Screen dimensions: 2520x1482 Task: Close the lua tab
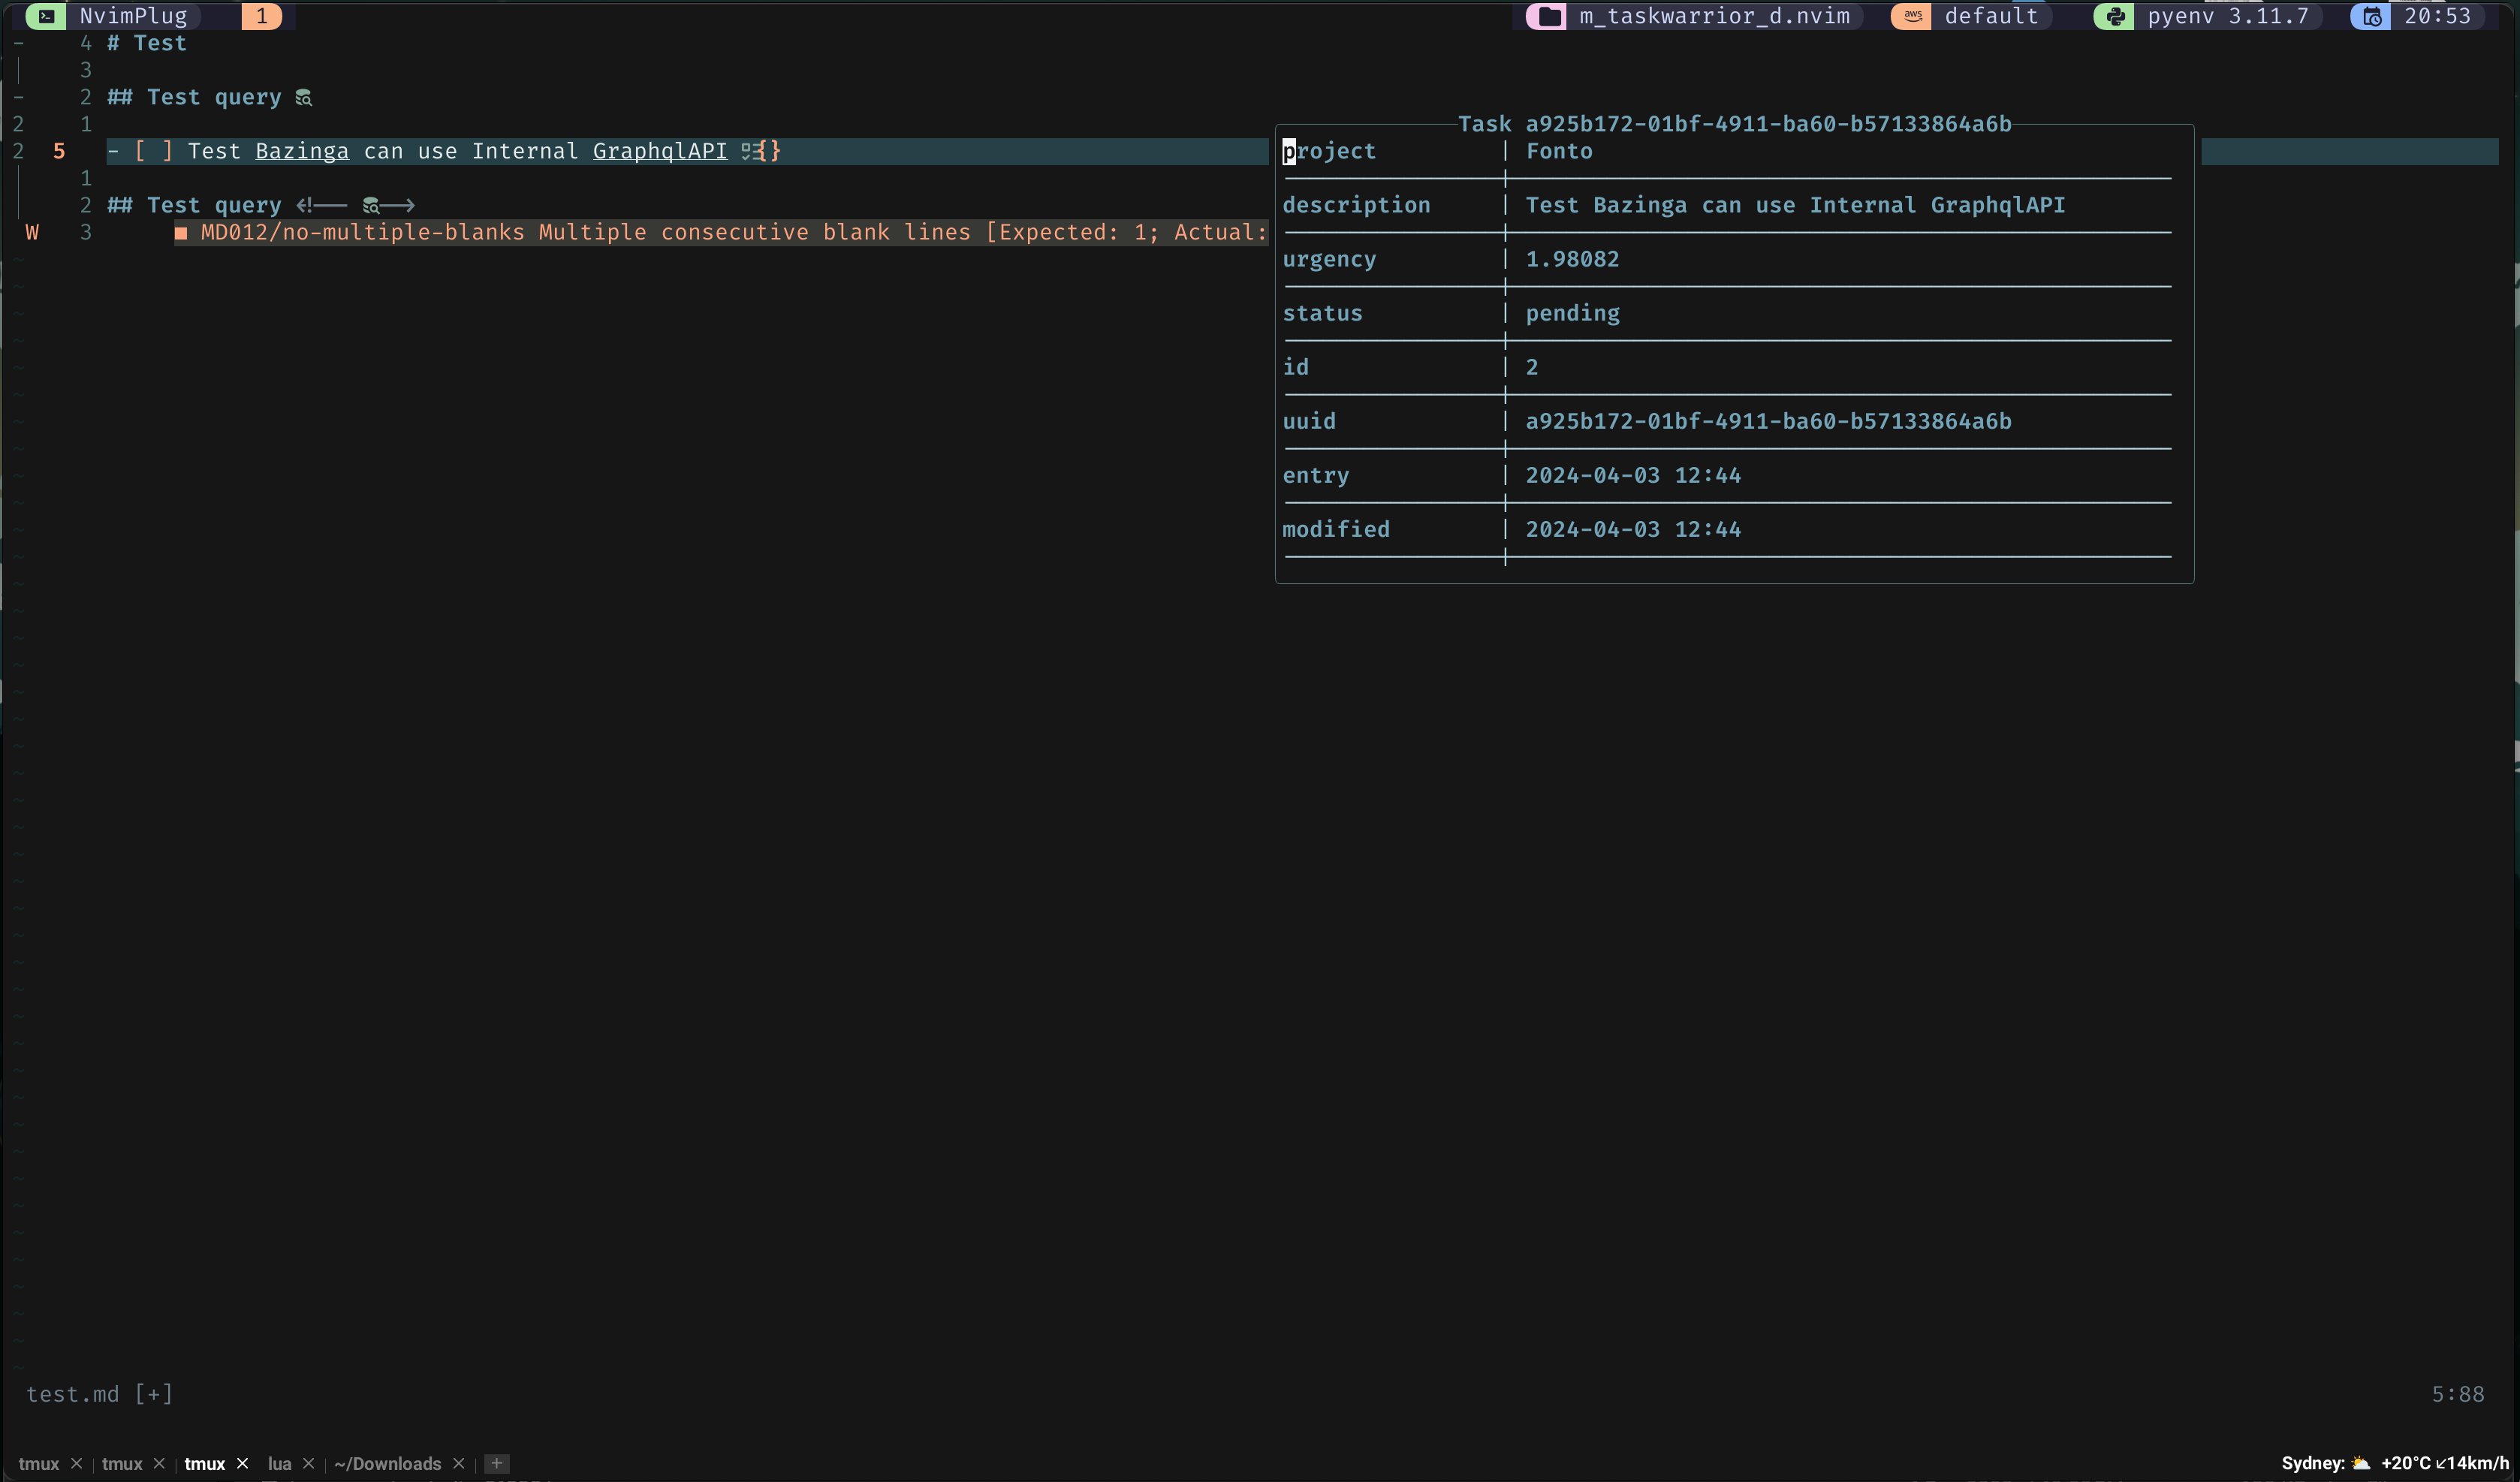[x=309, y=1463]
